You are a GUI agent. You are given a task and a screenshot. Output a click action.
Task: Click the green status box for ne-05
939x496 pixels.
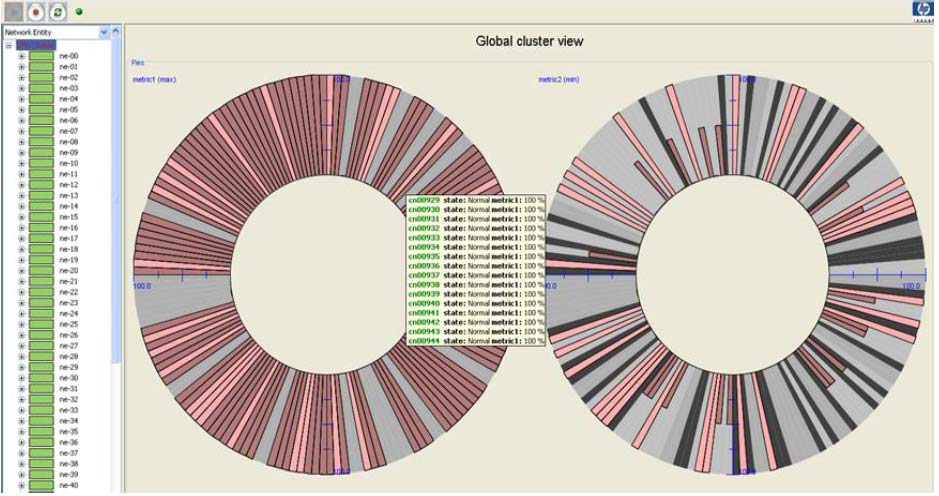(41, 110)
